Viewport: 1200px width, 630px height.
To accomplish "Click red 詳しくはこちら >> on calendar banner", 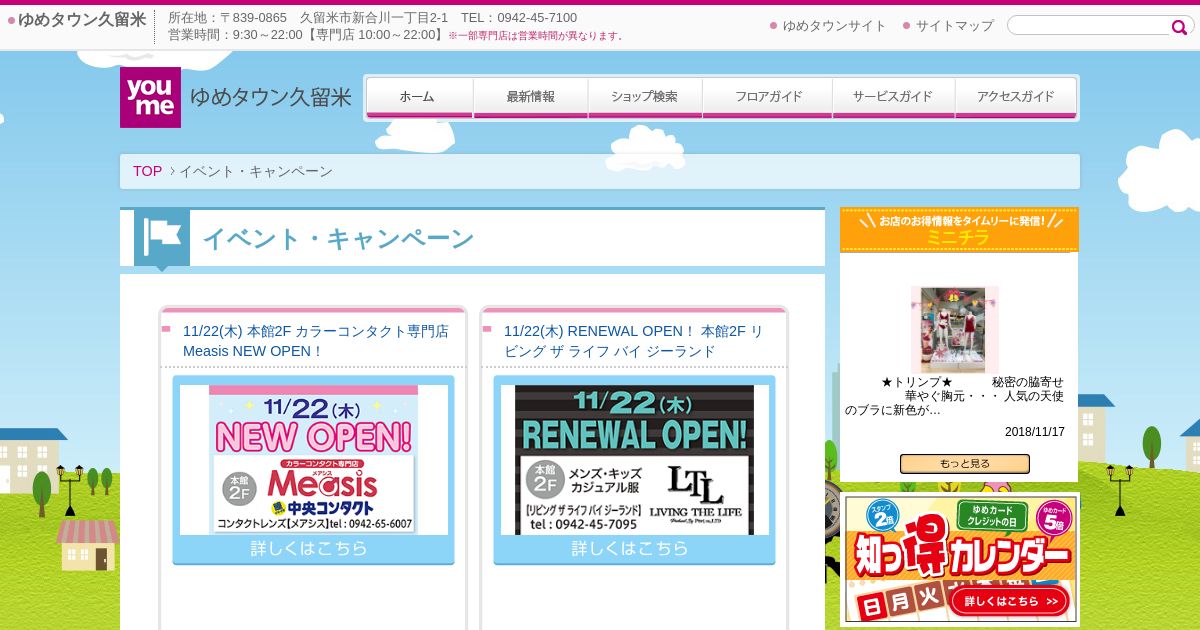I will point(1009,601).
